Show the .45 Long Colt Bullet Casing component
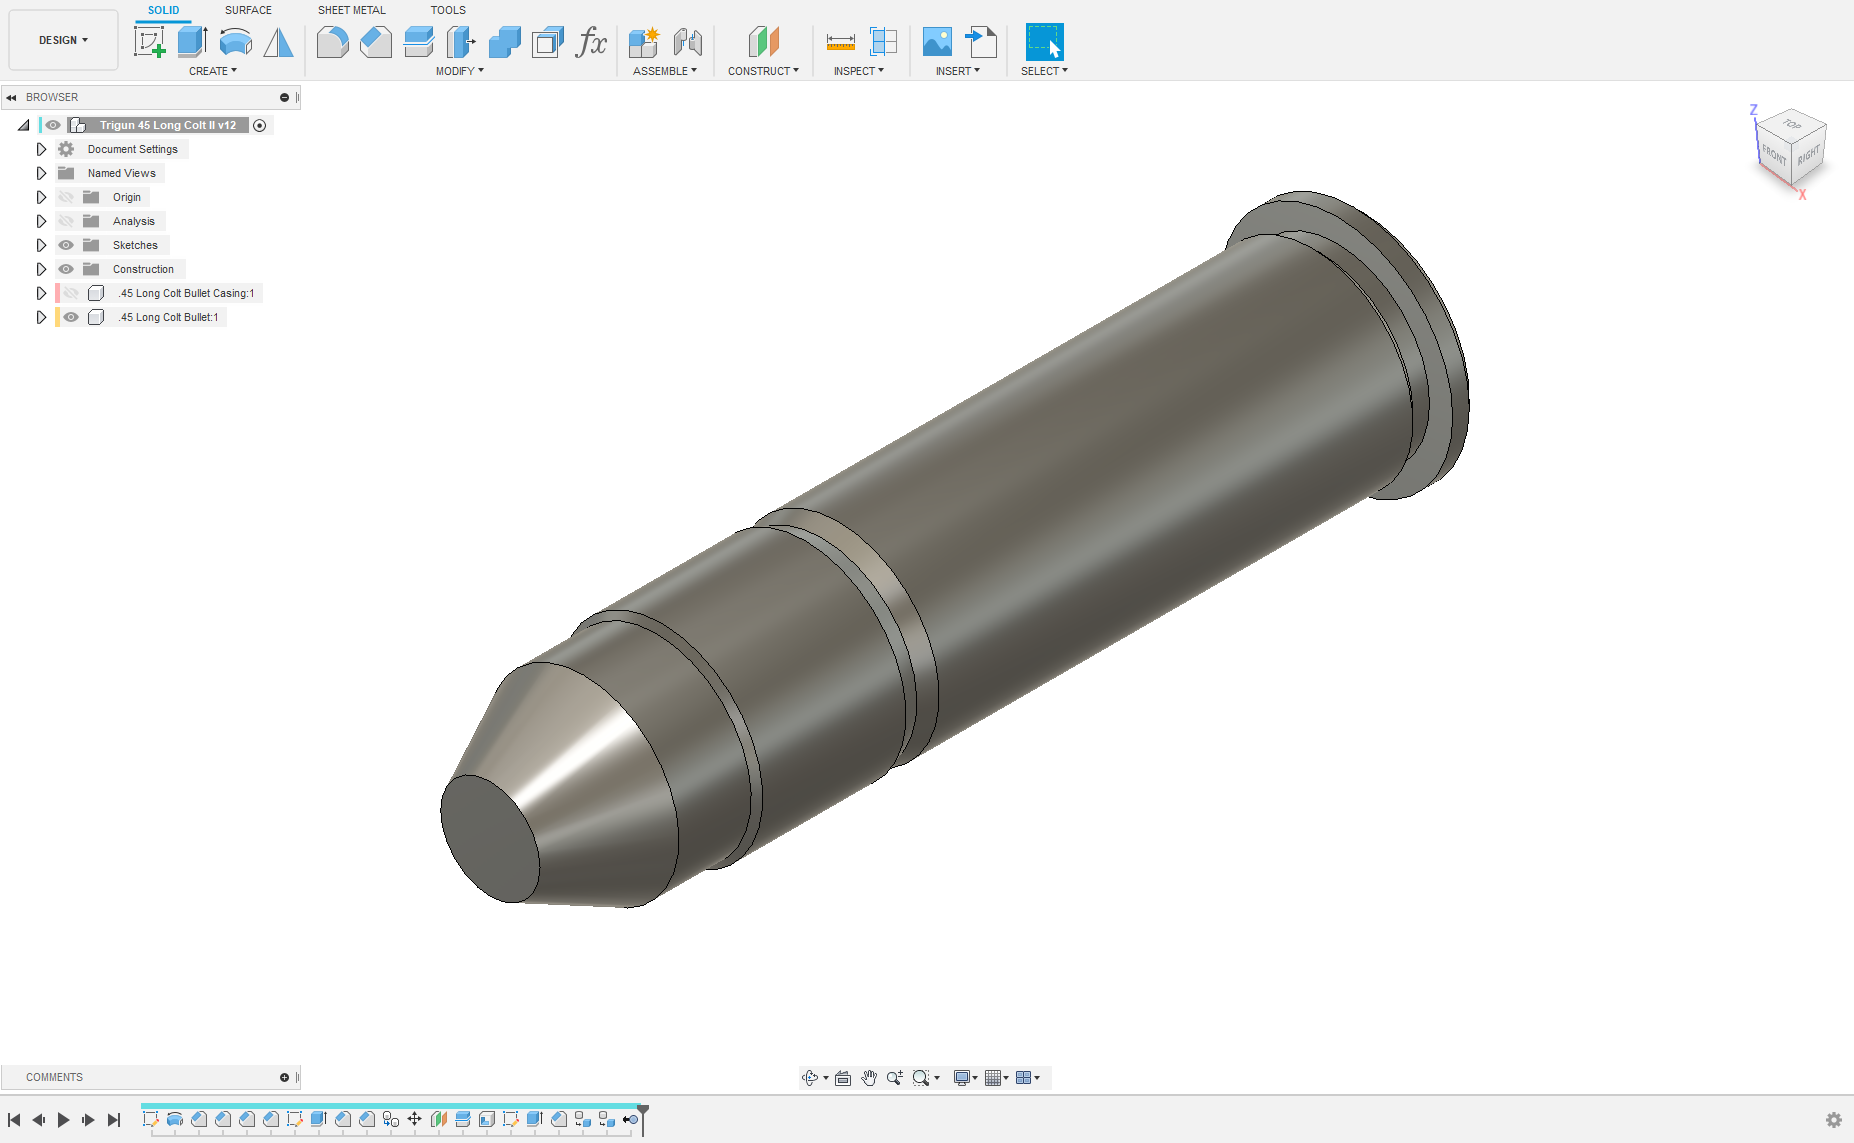This screenshot has height=1143, width=1854. coord(71,293)
